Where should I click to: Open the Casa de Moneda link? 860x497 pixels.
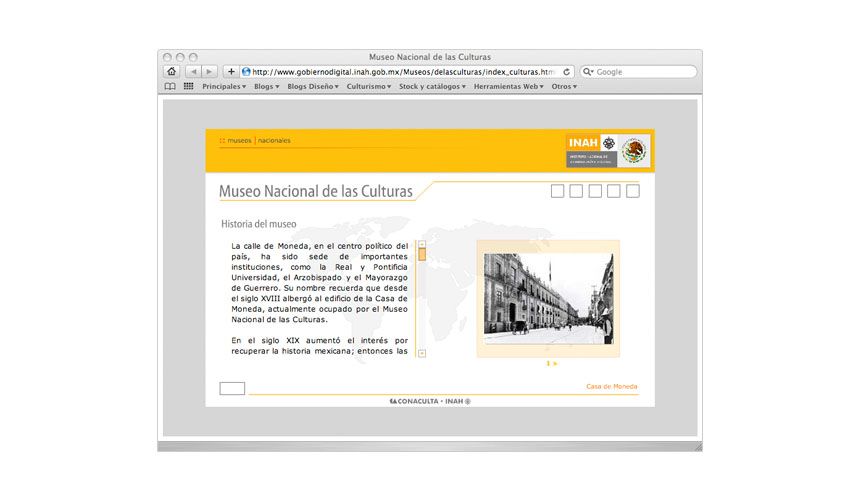(612, 387)
